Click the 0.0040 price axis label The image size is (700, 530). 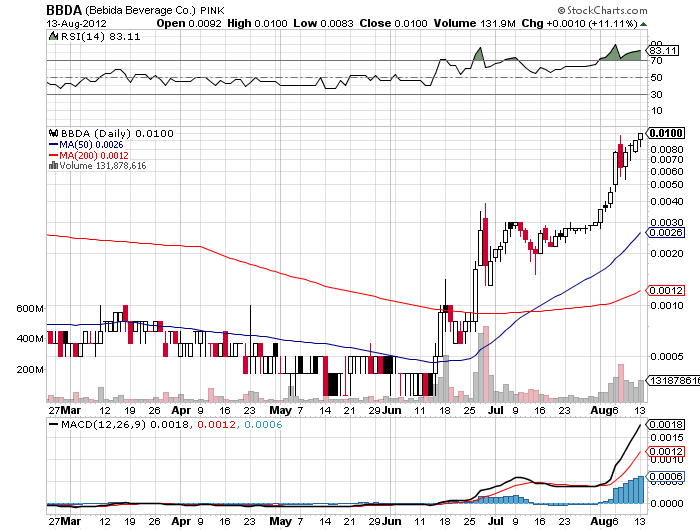pos(667,202)
